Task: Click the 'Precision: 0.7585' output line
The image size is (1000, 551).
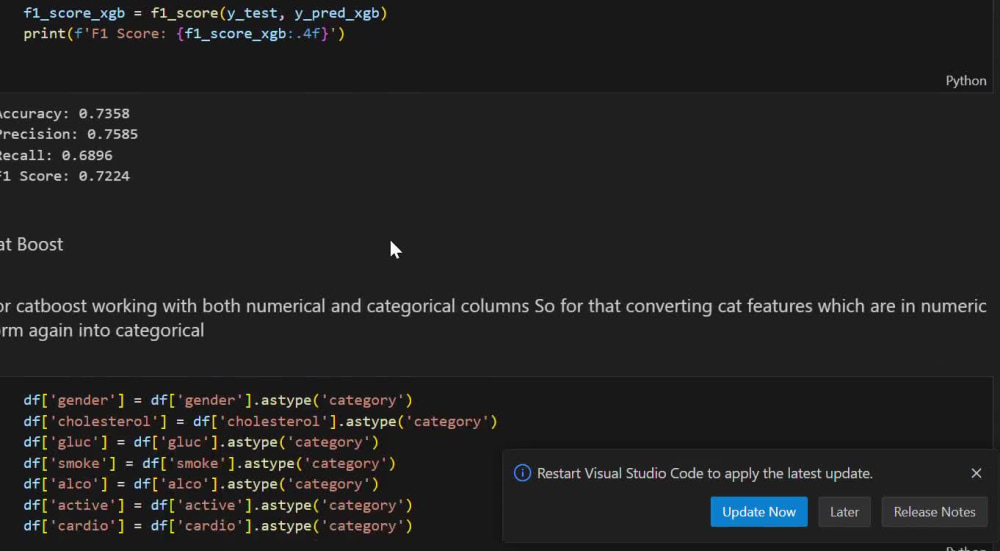Action: pos(68,135)
